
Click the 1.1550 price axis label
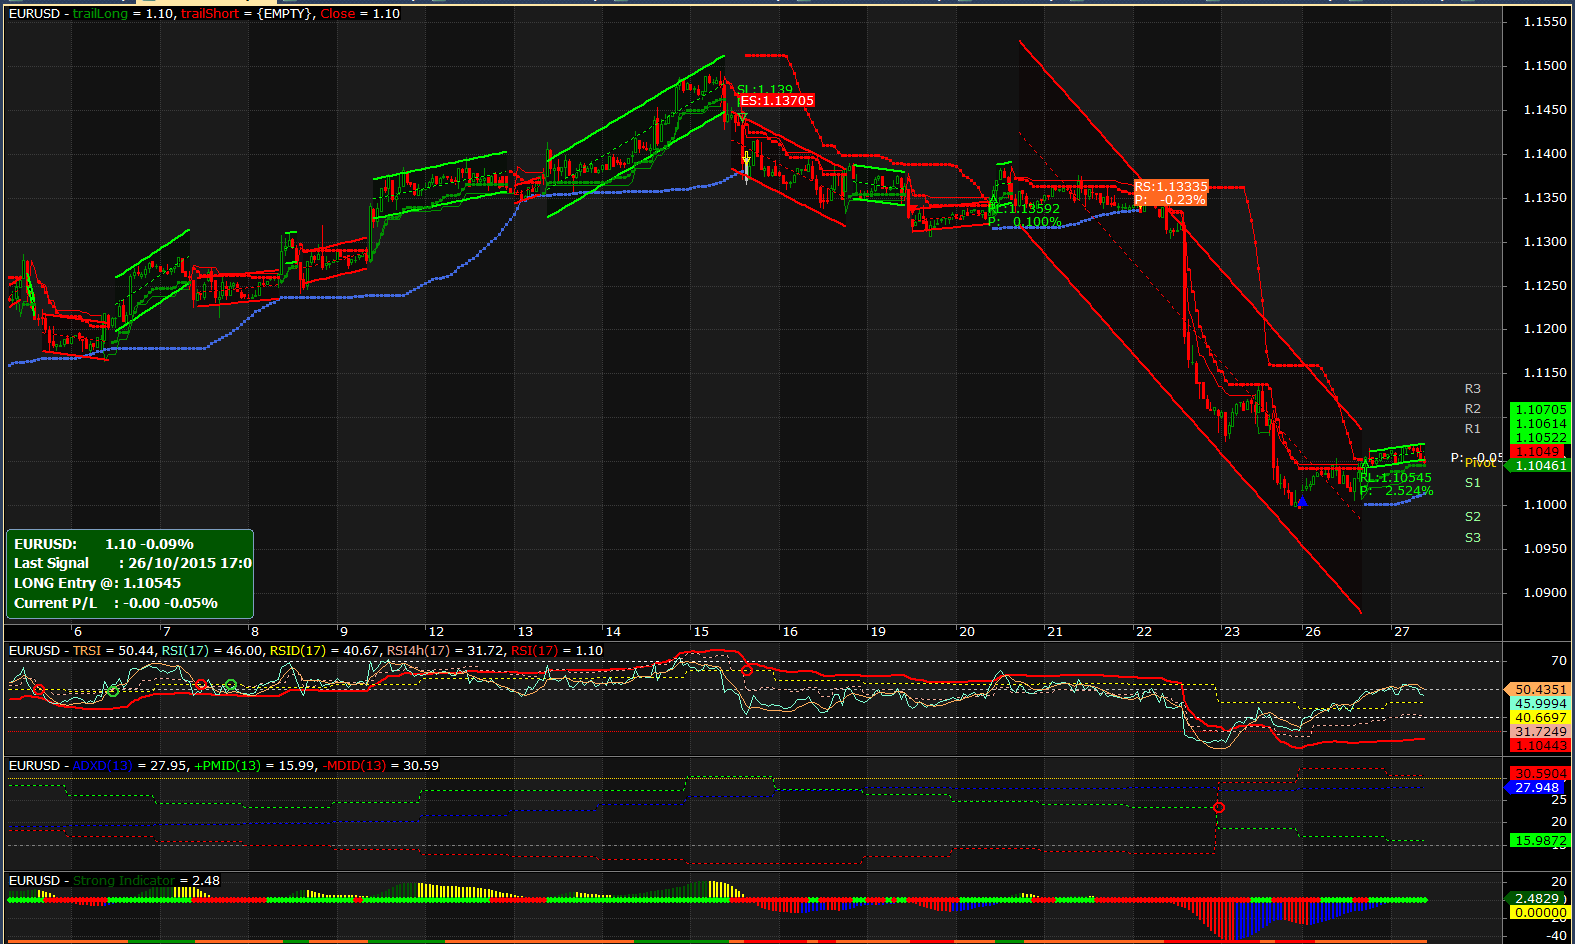tap(1545, 22)
